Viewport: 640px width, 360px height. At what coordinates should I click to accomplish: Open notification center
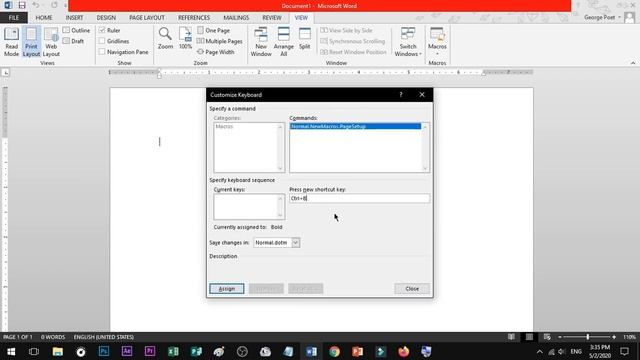[x=624, y=351]
